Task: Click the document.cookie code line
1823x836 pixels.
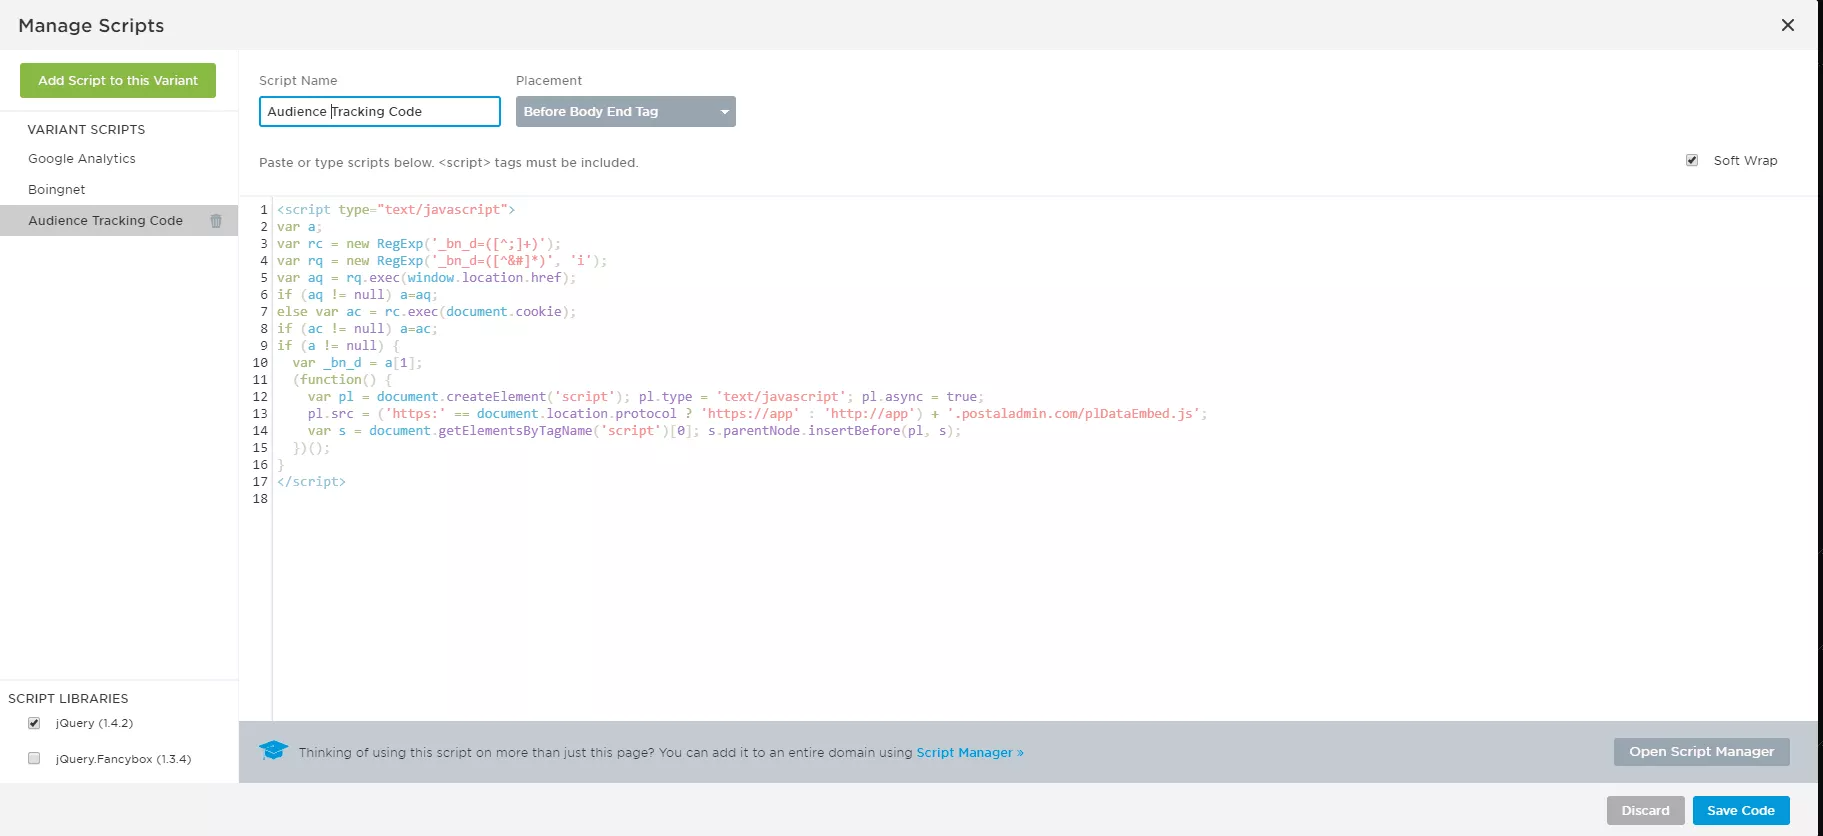Action: (x=427, y=312)
